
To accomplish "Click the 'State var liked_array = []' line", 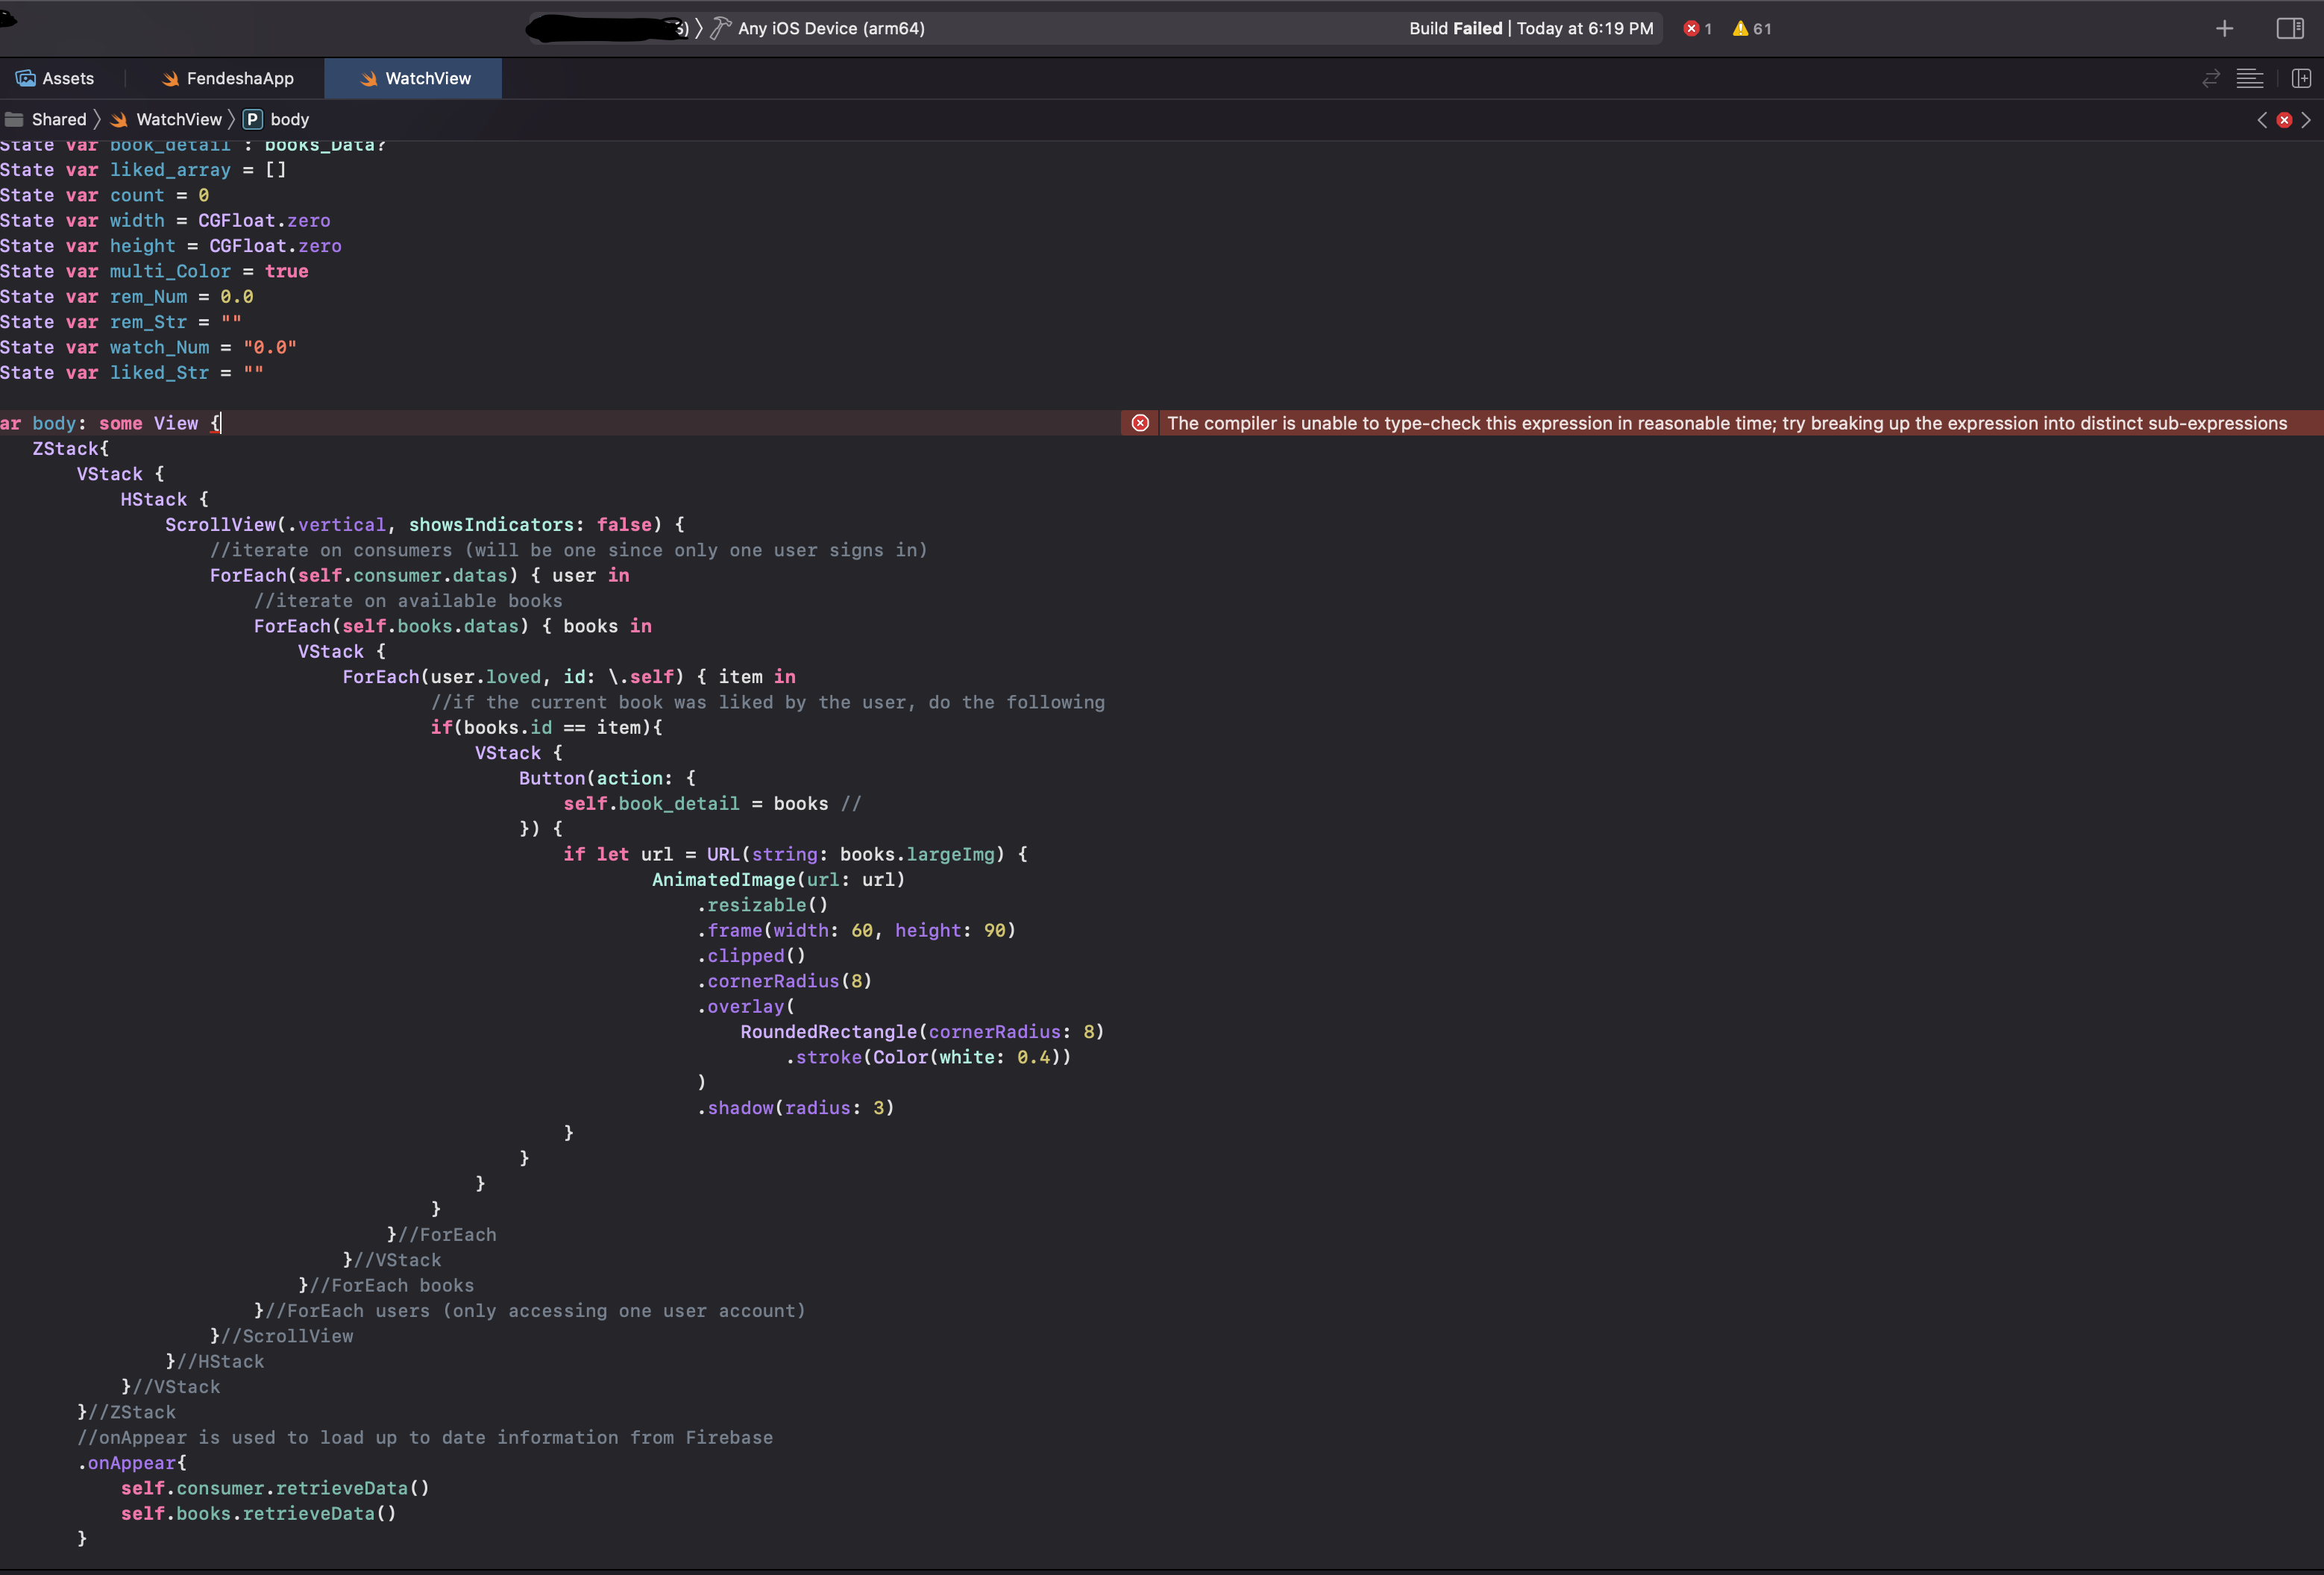I will click(143, 170).
